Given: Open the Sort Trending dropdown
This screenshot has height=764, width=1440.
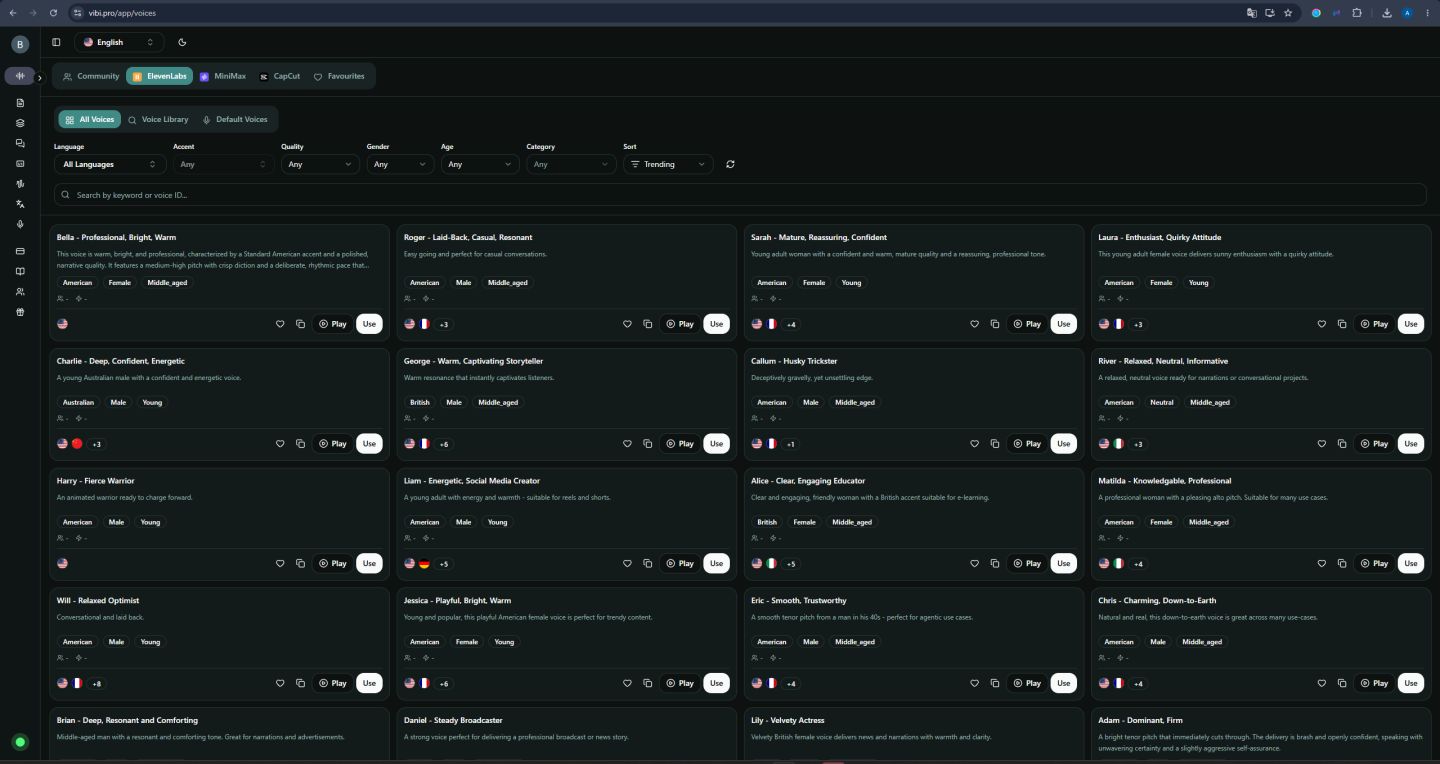Looking at the screenshot, I should coord(668,164).
